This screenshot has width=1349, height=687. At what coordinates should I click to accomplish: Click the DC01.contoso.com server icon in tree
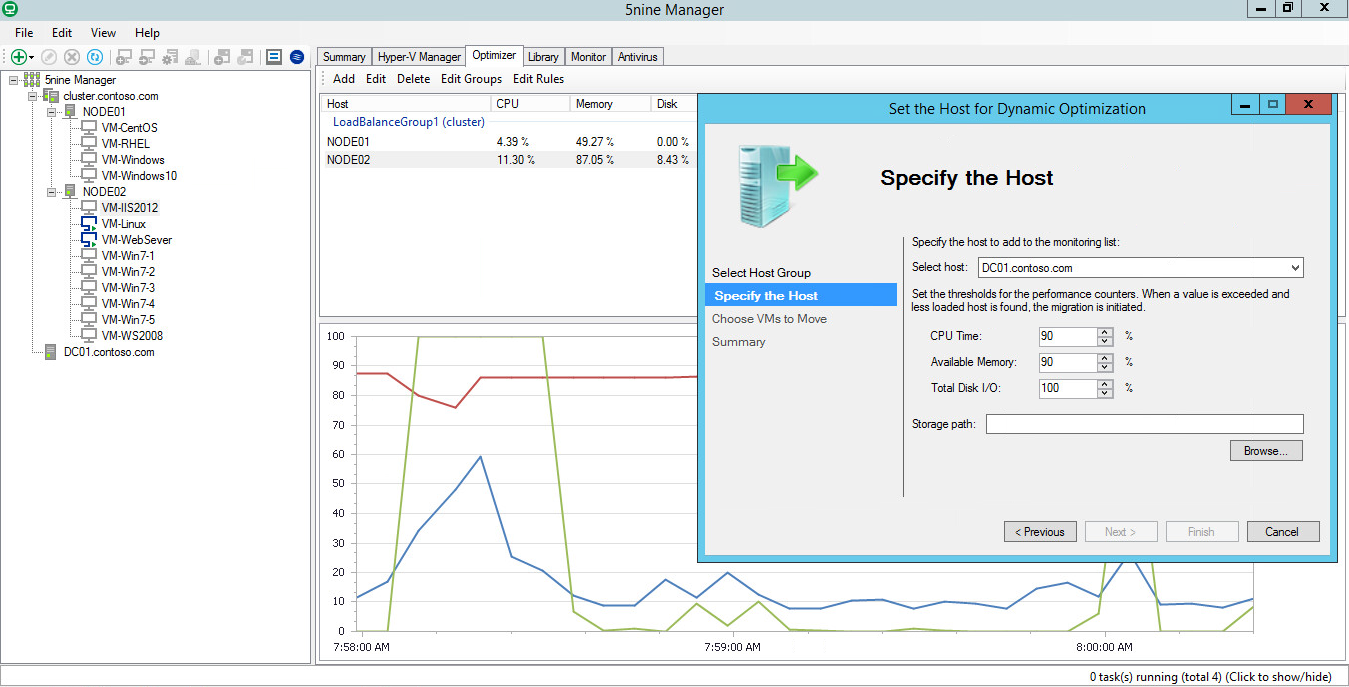51,352
